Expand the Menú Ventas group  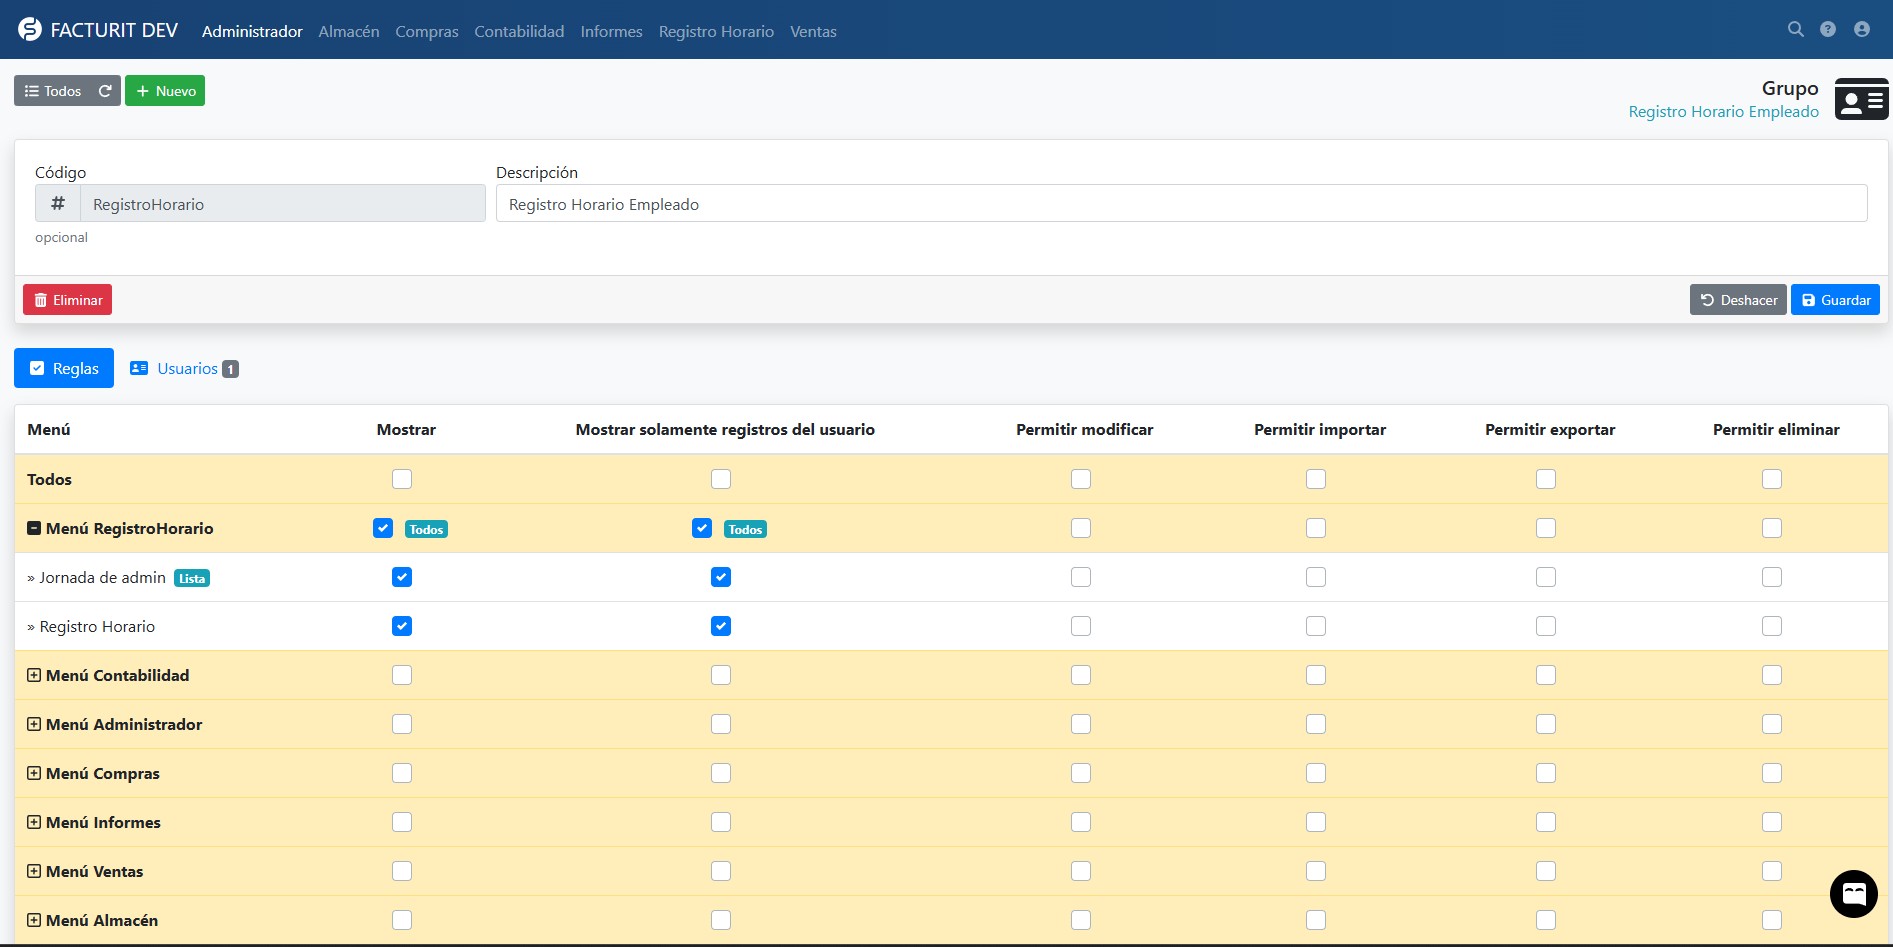point(34,871)
